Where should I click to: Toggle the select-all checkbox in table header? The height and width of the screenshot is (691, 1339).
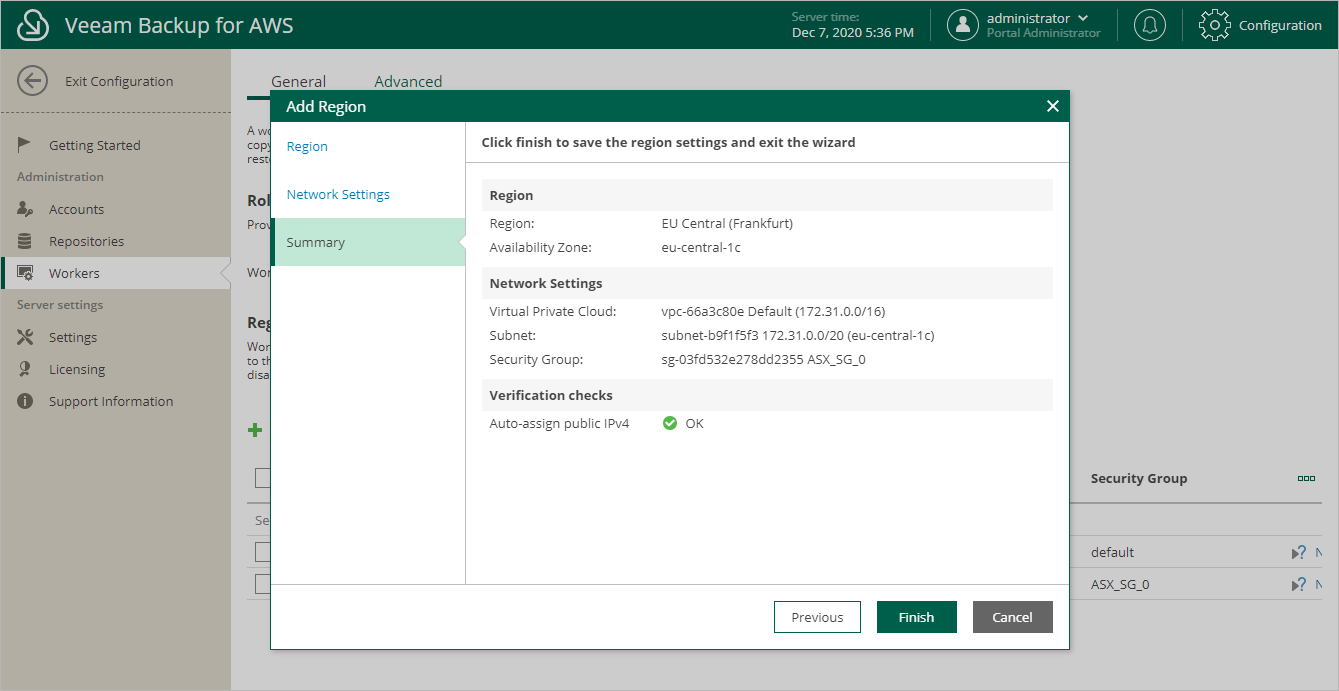pos(263,478)
